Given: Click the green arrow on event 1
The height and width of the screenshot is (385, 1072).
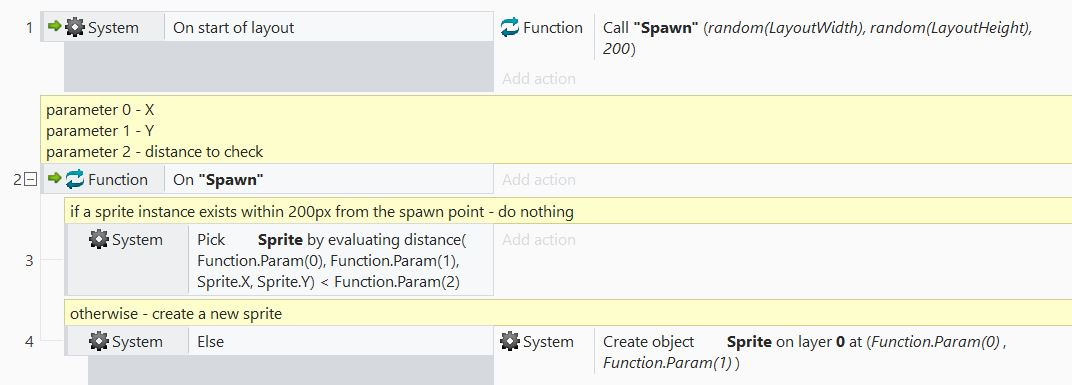Looking at the screenshot, I should [x=54, y=27].
